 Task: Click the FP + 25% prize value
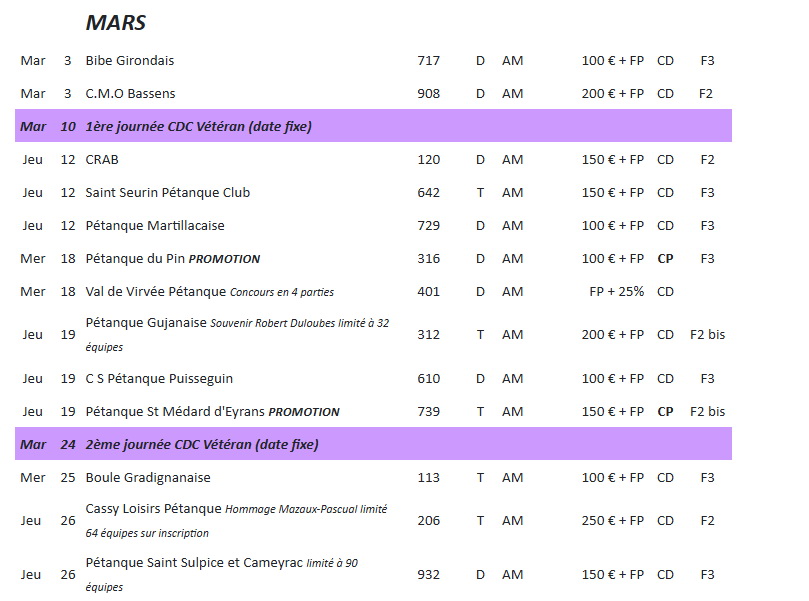pos(617,292)
